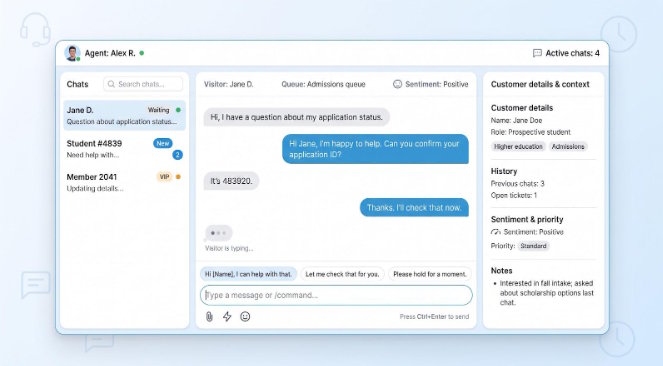Focus the Type a message input field
The height and width of the screenshot is (366, 663).
[x=336, y=295]
